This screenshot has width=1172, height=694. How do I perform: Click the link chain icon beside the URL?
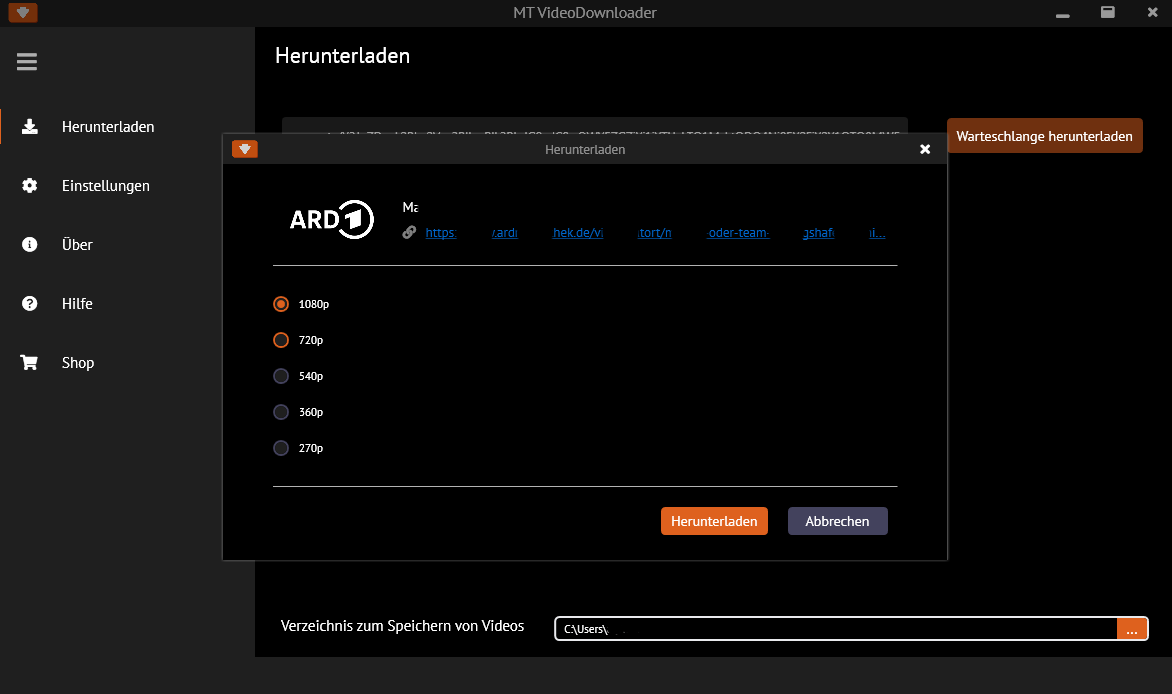click(409, 233)
